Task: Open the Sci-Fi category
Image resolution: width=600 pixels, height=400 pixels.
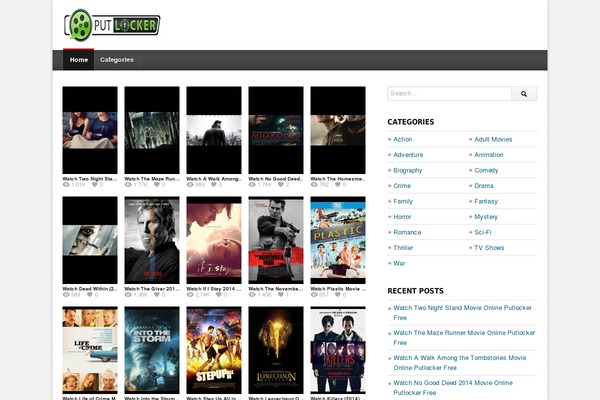Action: point(483,232)
